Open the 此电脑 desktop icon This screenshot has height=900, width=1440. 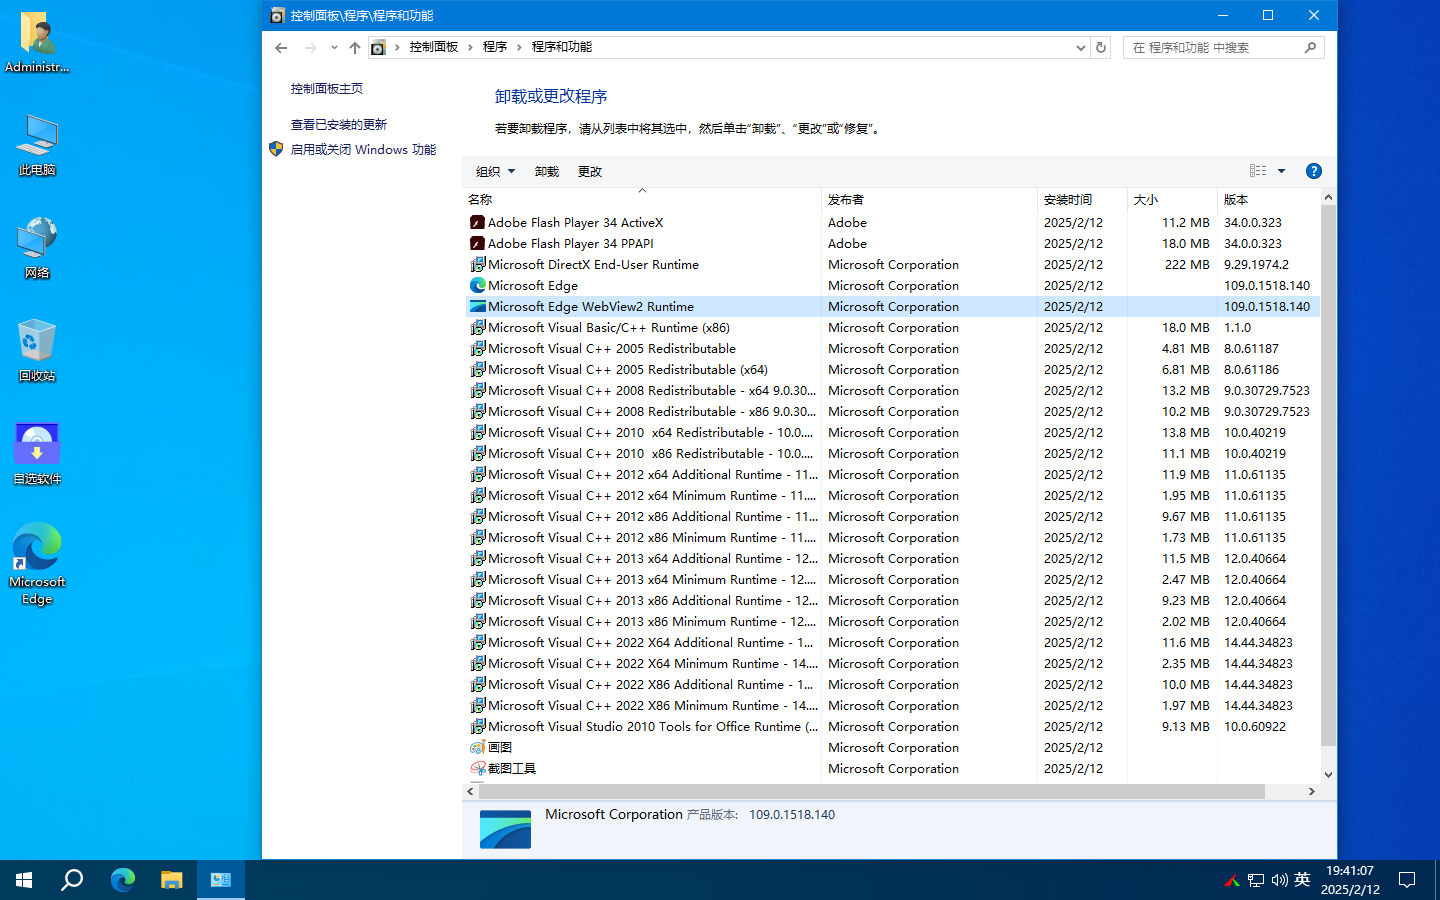click(37, 146)
